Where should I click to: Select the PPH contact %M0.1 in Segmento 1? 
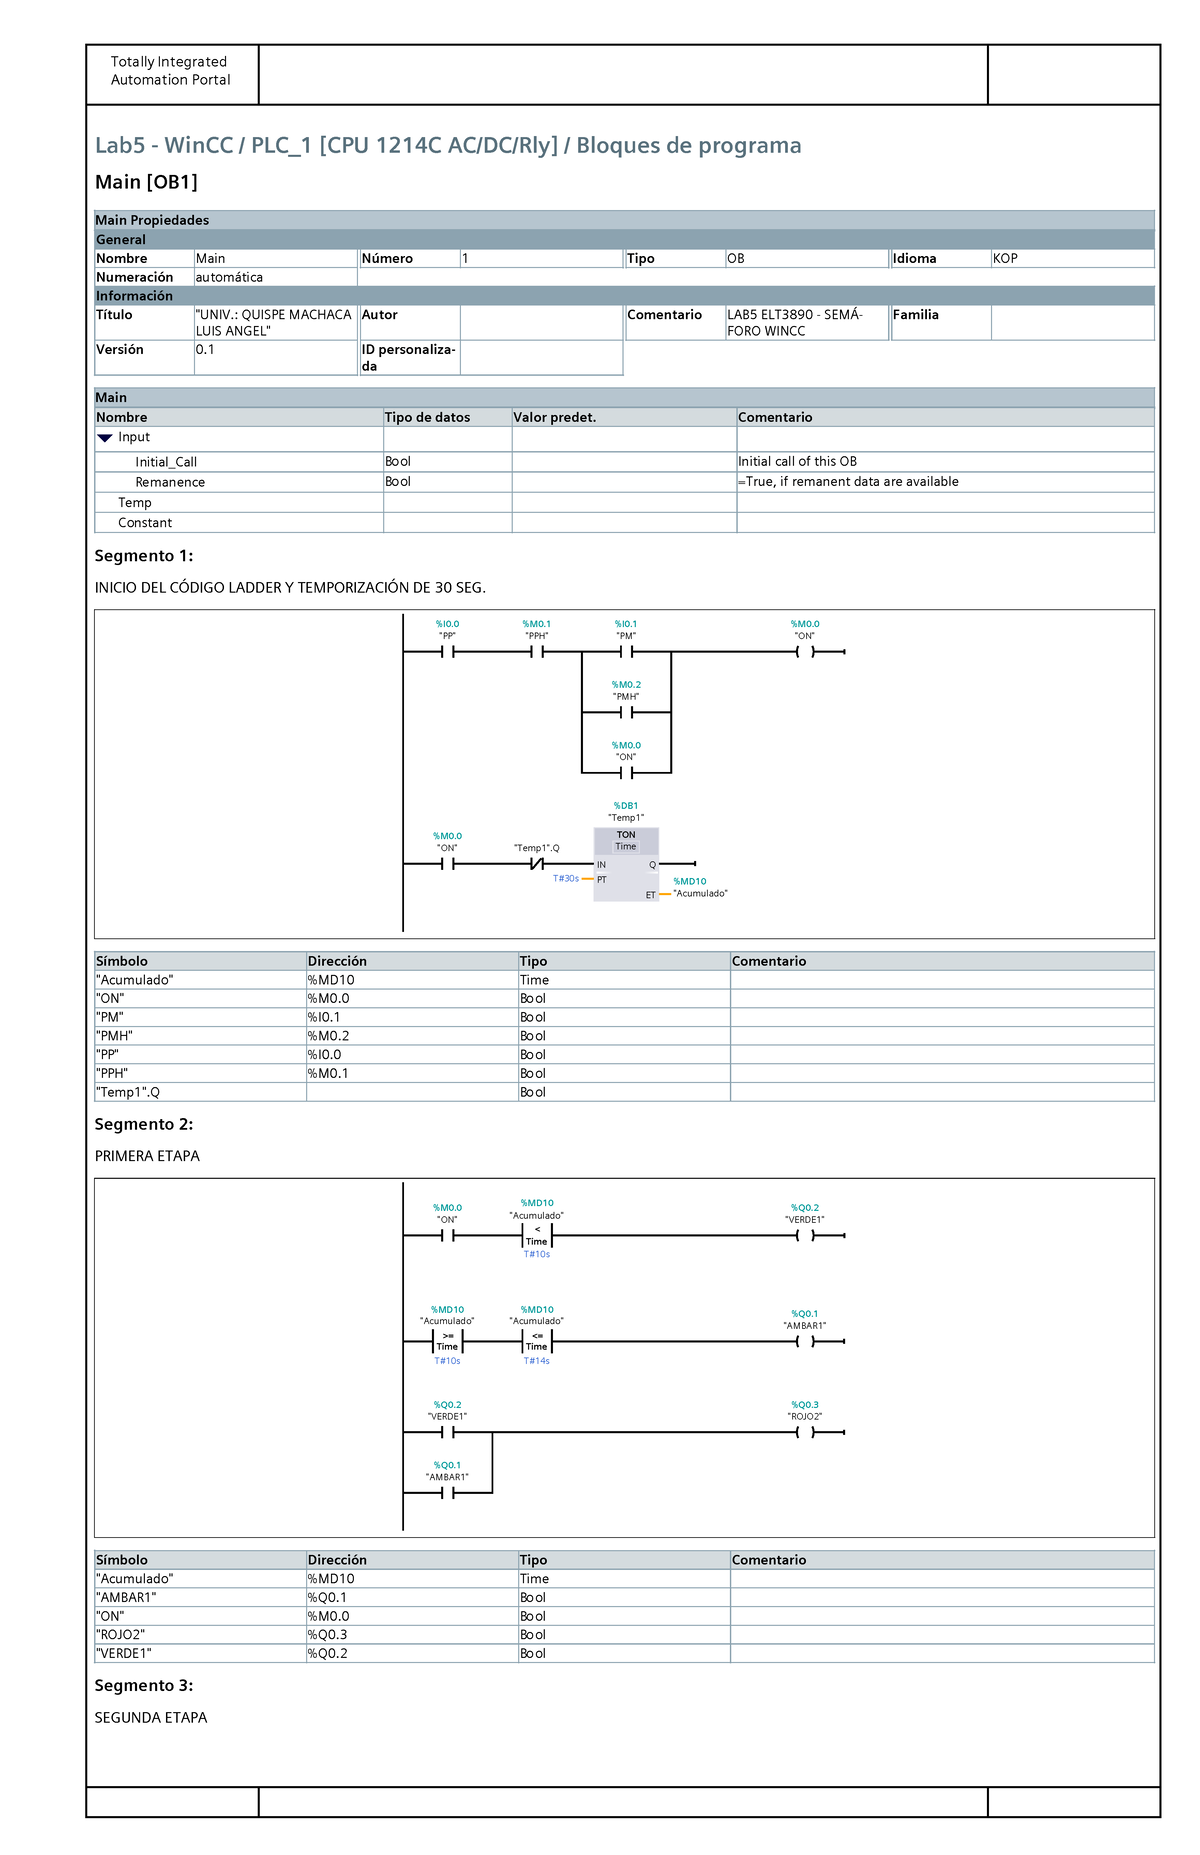click(536, 652)
